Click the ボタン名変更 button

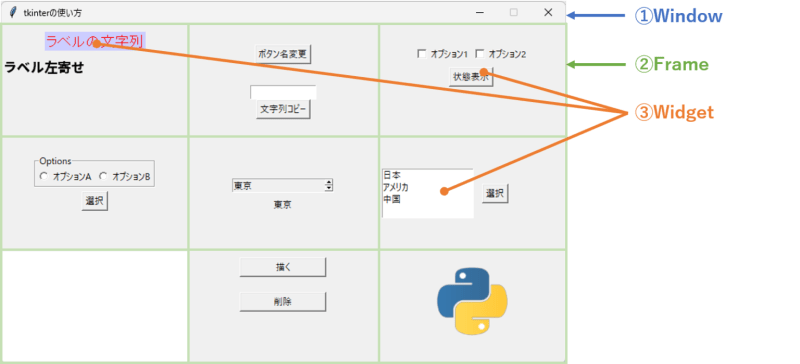pos(283,54)
